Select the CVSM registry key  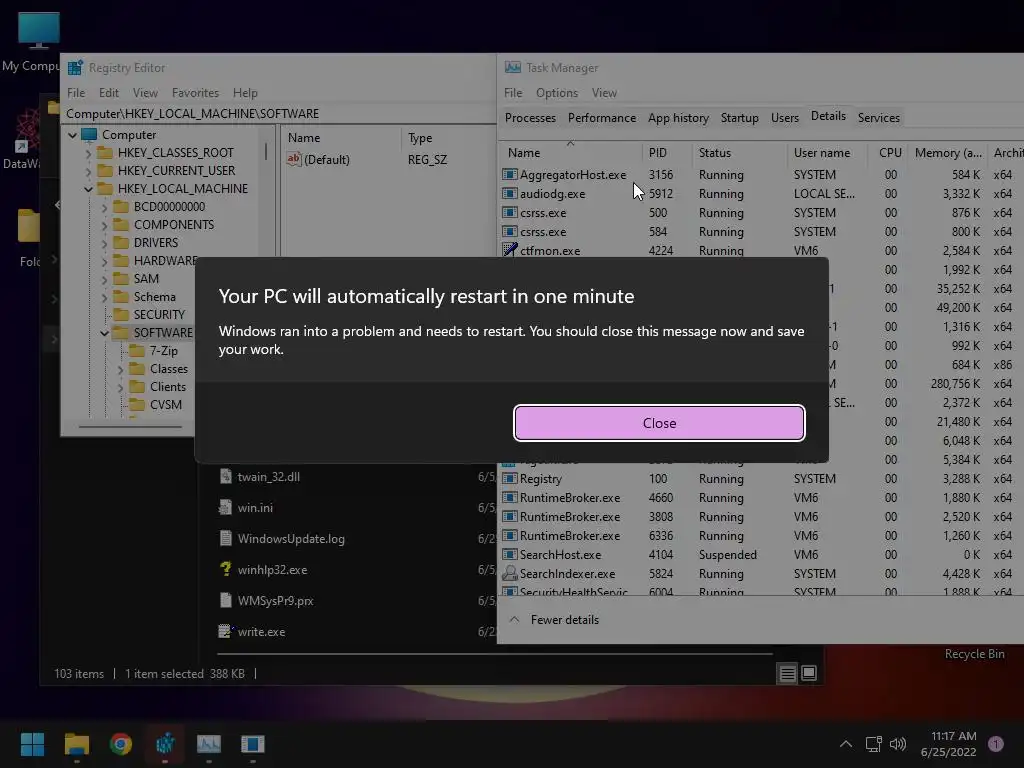point(166,405)
